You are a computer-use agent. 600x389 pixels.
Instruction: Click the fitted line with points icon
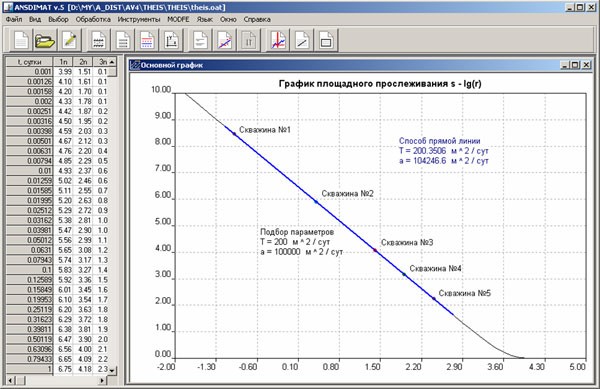pos(225,40)
